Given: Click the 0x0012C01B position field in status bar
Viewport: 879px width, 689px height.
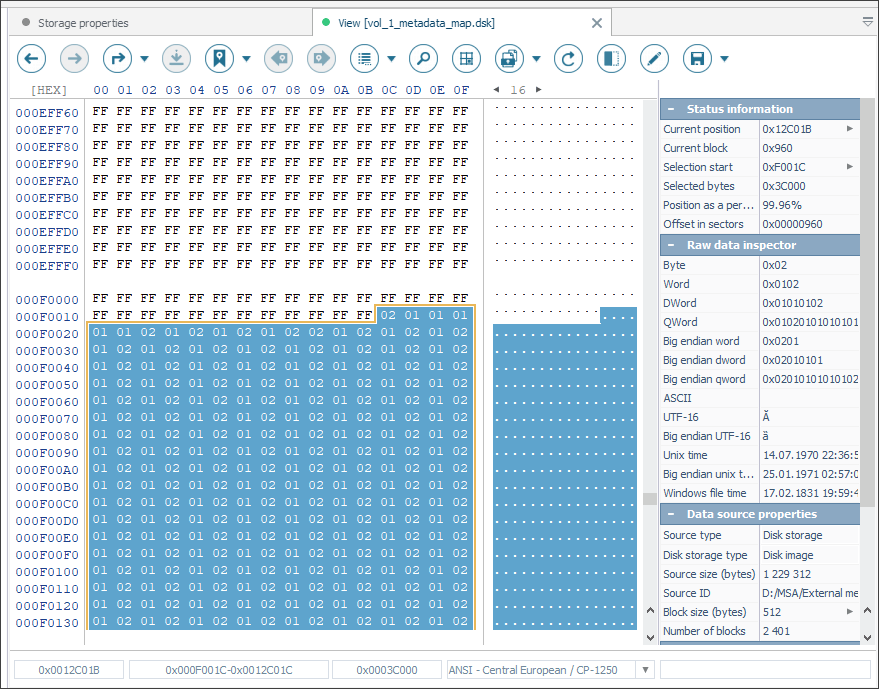Looking at the screenshot, I should click(x=69, y=670).
